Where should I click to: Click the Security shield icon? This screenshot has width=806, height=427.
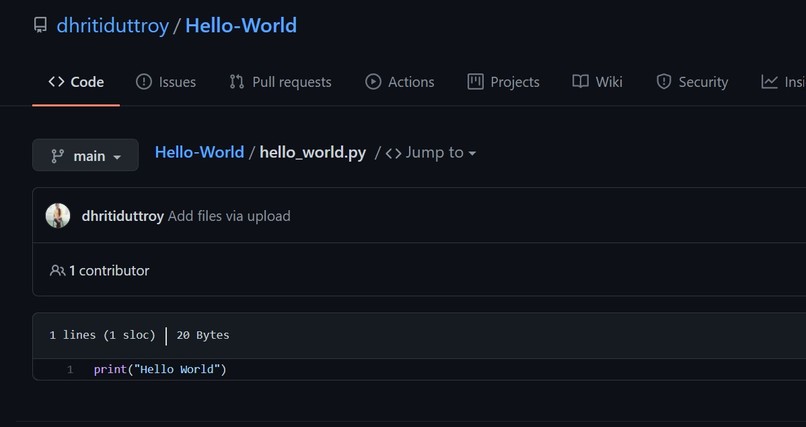(664, 82)
